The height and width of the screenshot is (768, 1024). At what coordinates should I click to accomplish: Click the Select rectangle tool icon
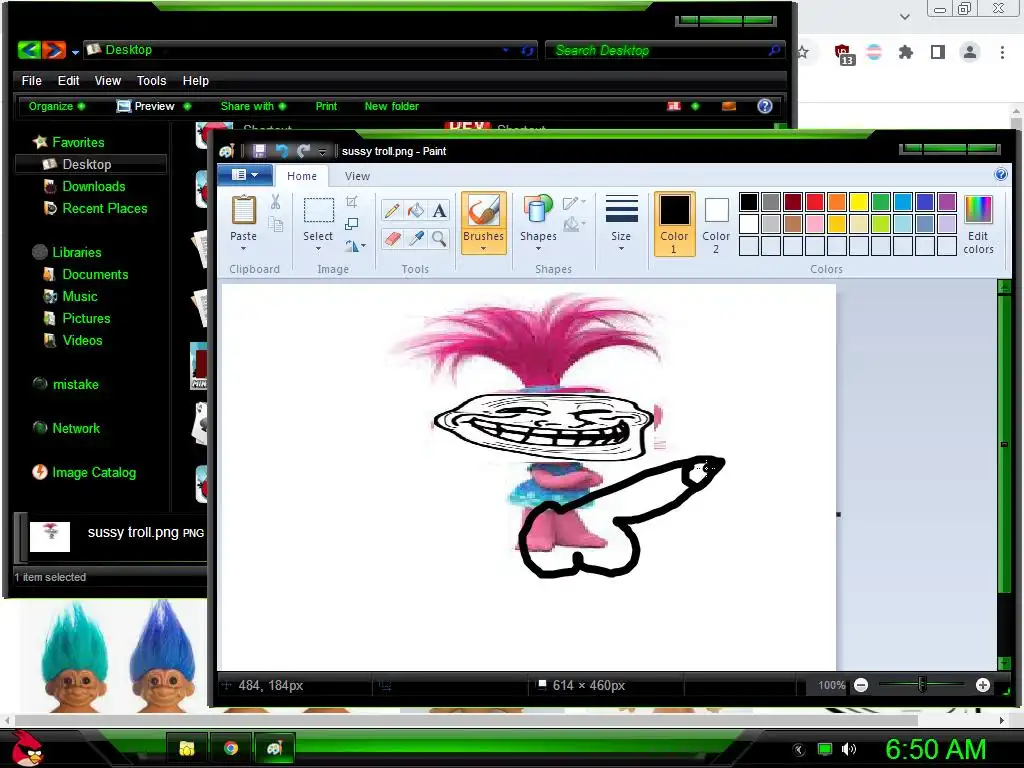pyautogui.click(x=319, y=210)
